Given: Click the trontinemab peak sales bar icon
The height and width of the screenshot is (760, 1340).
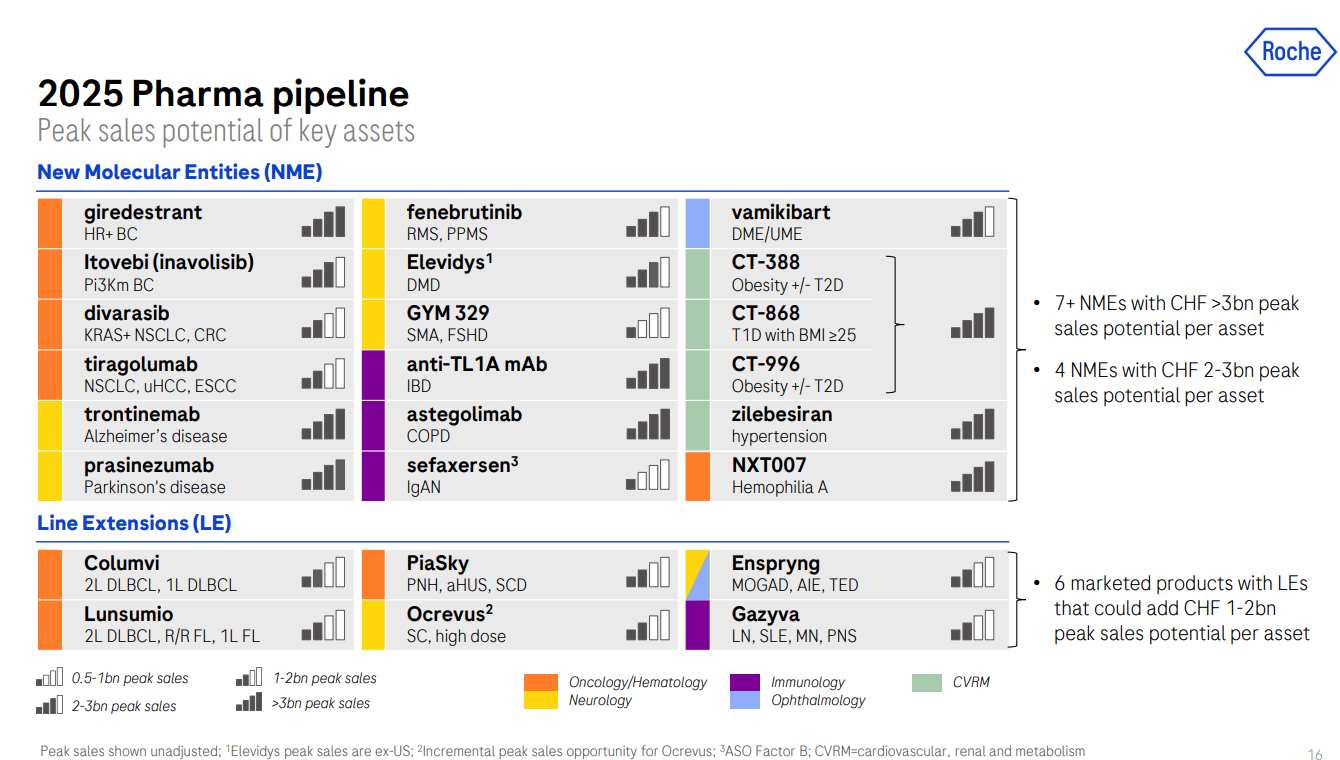Looking at the screenshot, I should (323, 424).
